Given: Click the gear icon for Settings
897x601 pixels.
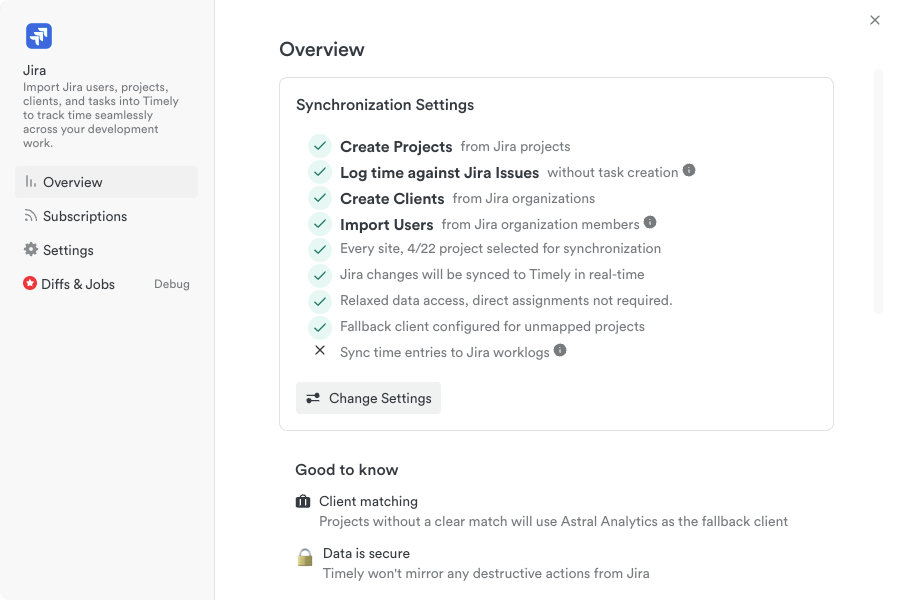Looking at the screenshot, I should [30, 250].
